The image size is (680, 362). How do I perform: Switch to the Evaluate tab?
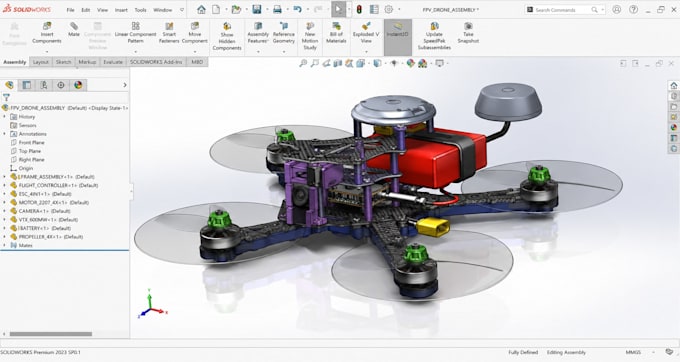[113, 62]
